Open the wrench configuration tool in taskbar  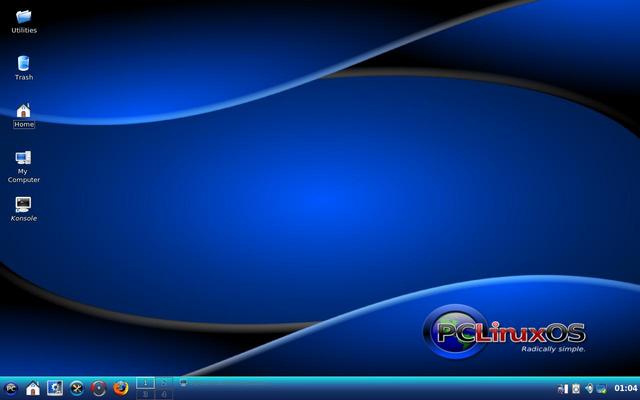coord(77,388)
